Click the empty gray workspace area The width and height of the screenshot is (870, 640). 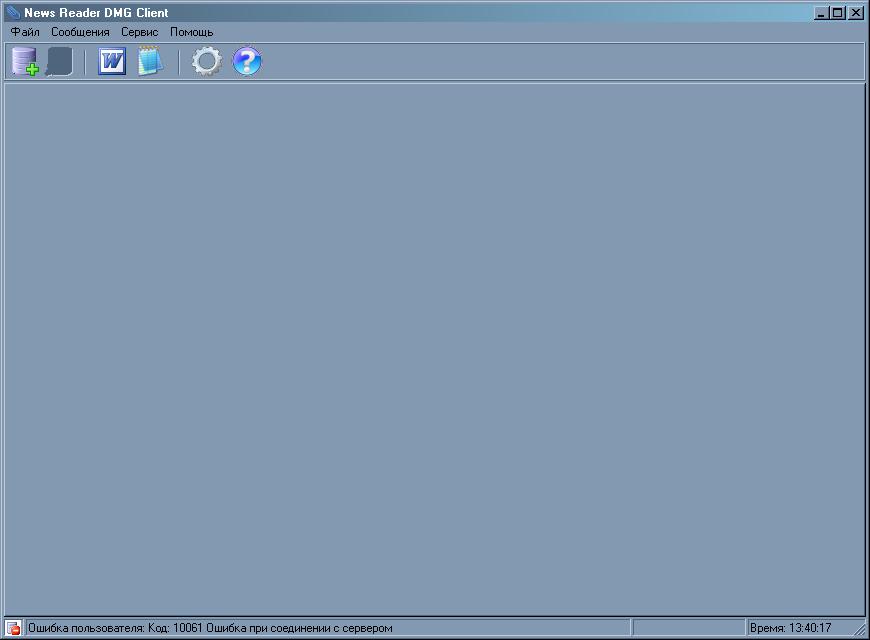(x=435, y=350)
